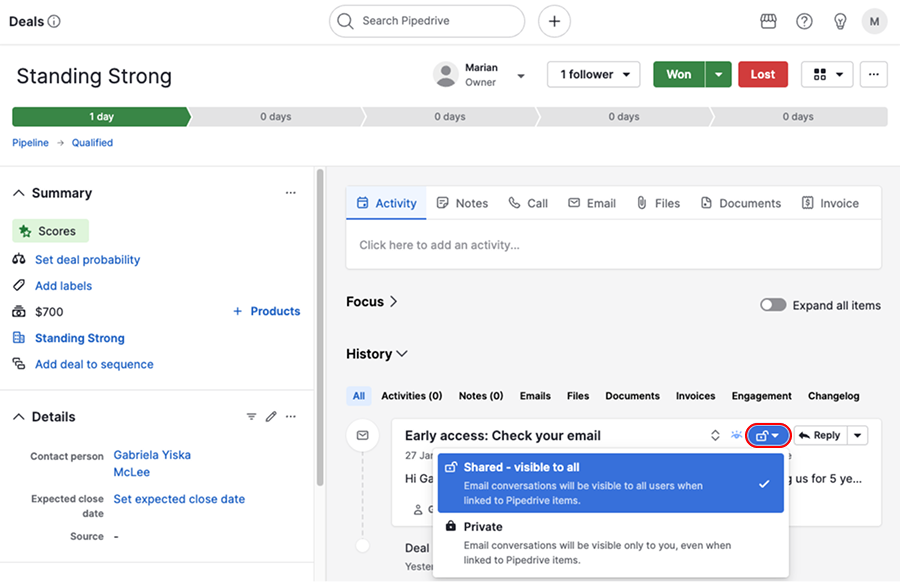Collapse the History section

[377, 354]
